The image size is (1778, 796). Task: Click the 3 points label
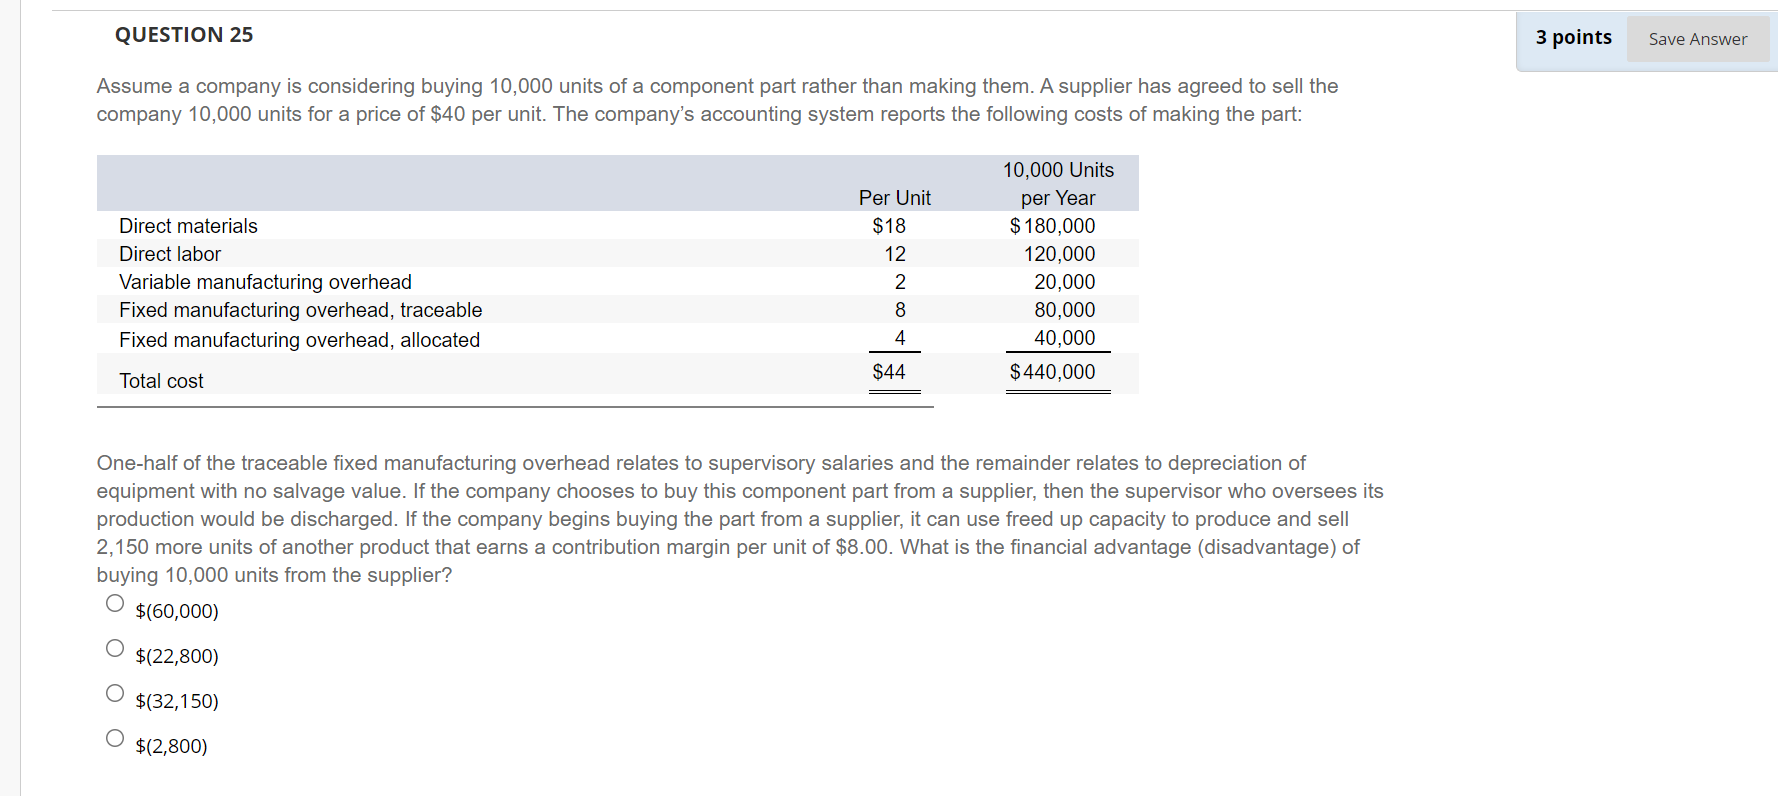(1572, 37)
